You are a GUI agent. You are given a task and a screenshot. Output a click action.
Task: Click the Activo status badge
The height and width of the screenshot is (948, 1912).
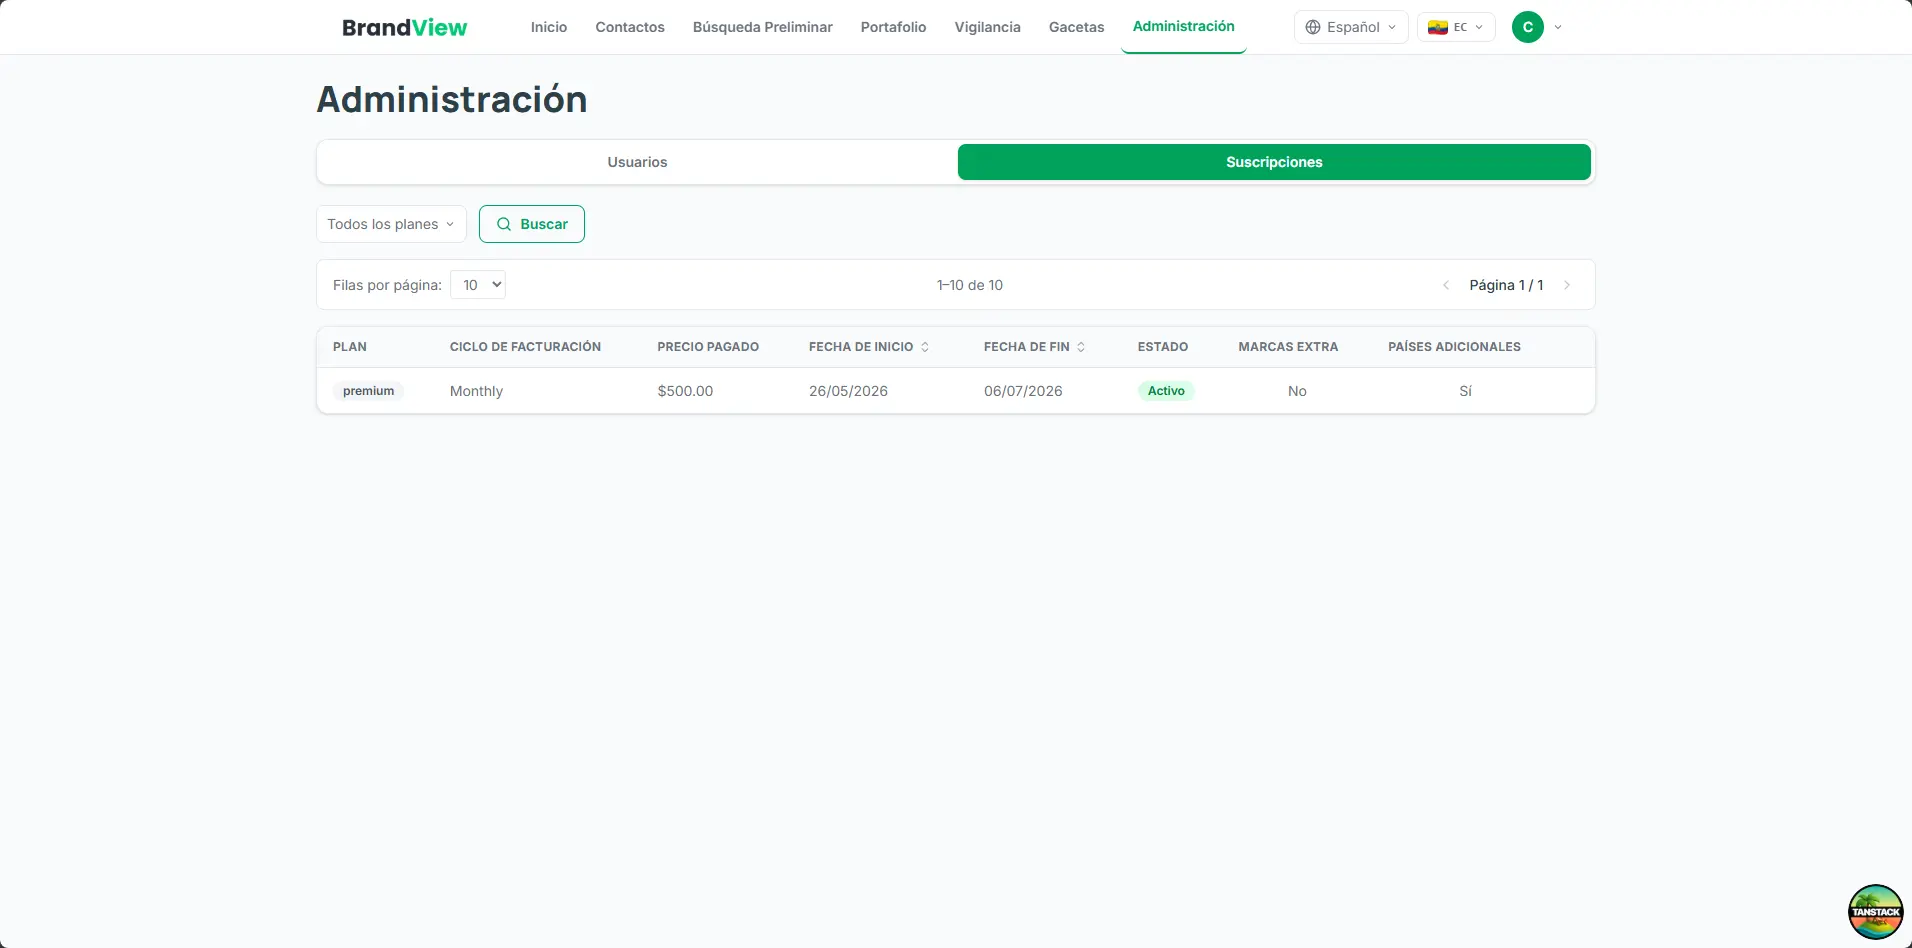click(x=1166, y=391)
